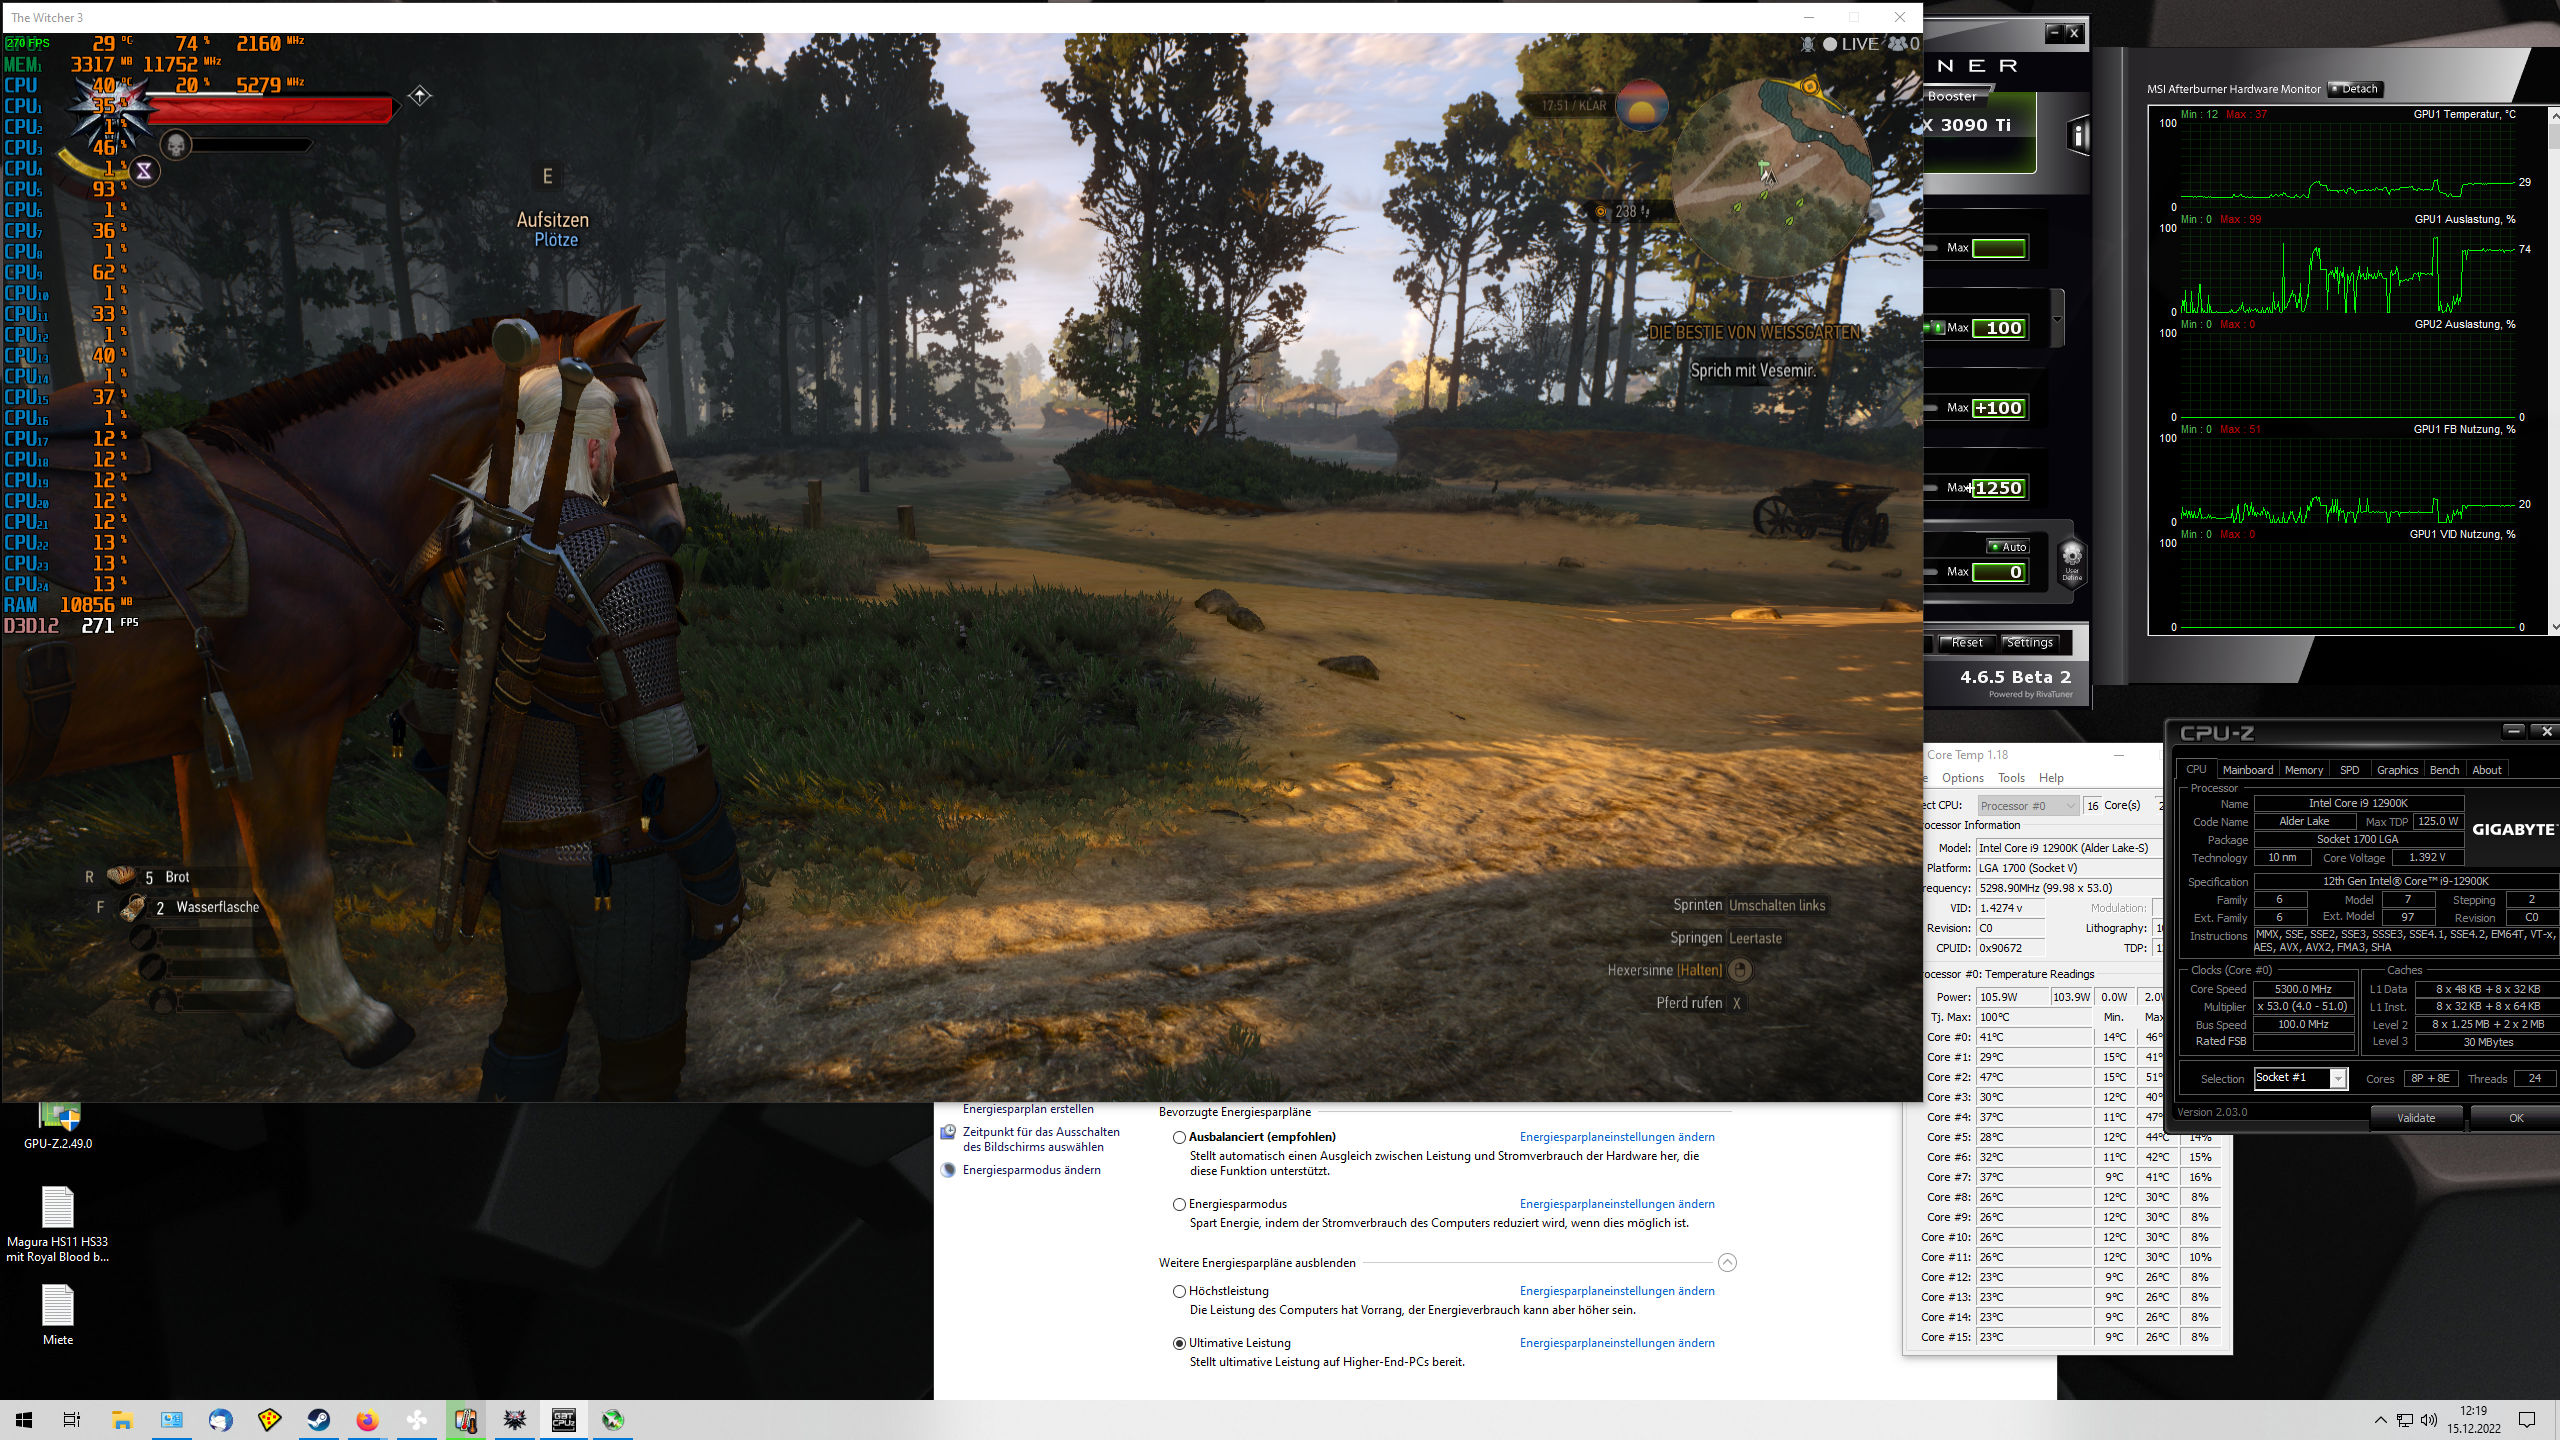The image size is (2560, 1440).
Task: Switch to The Witcher 3 via its taskbar icon
Action: click(515, 1420)
